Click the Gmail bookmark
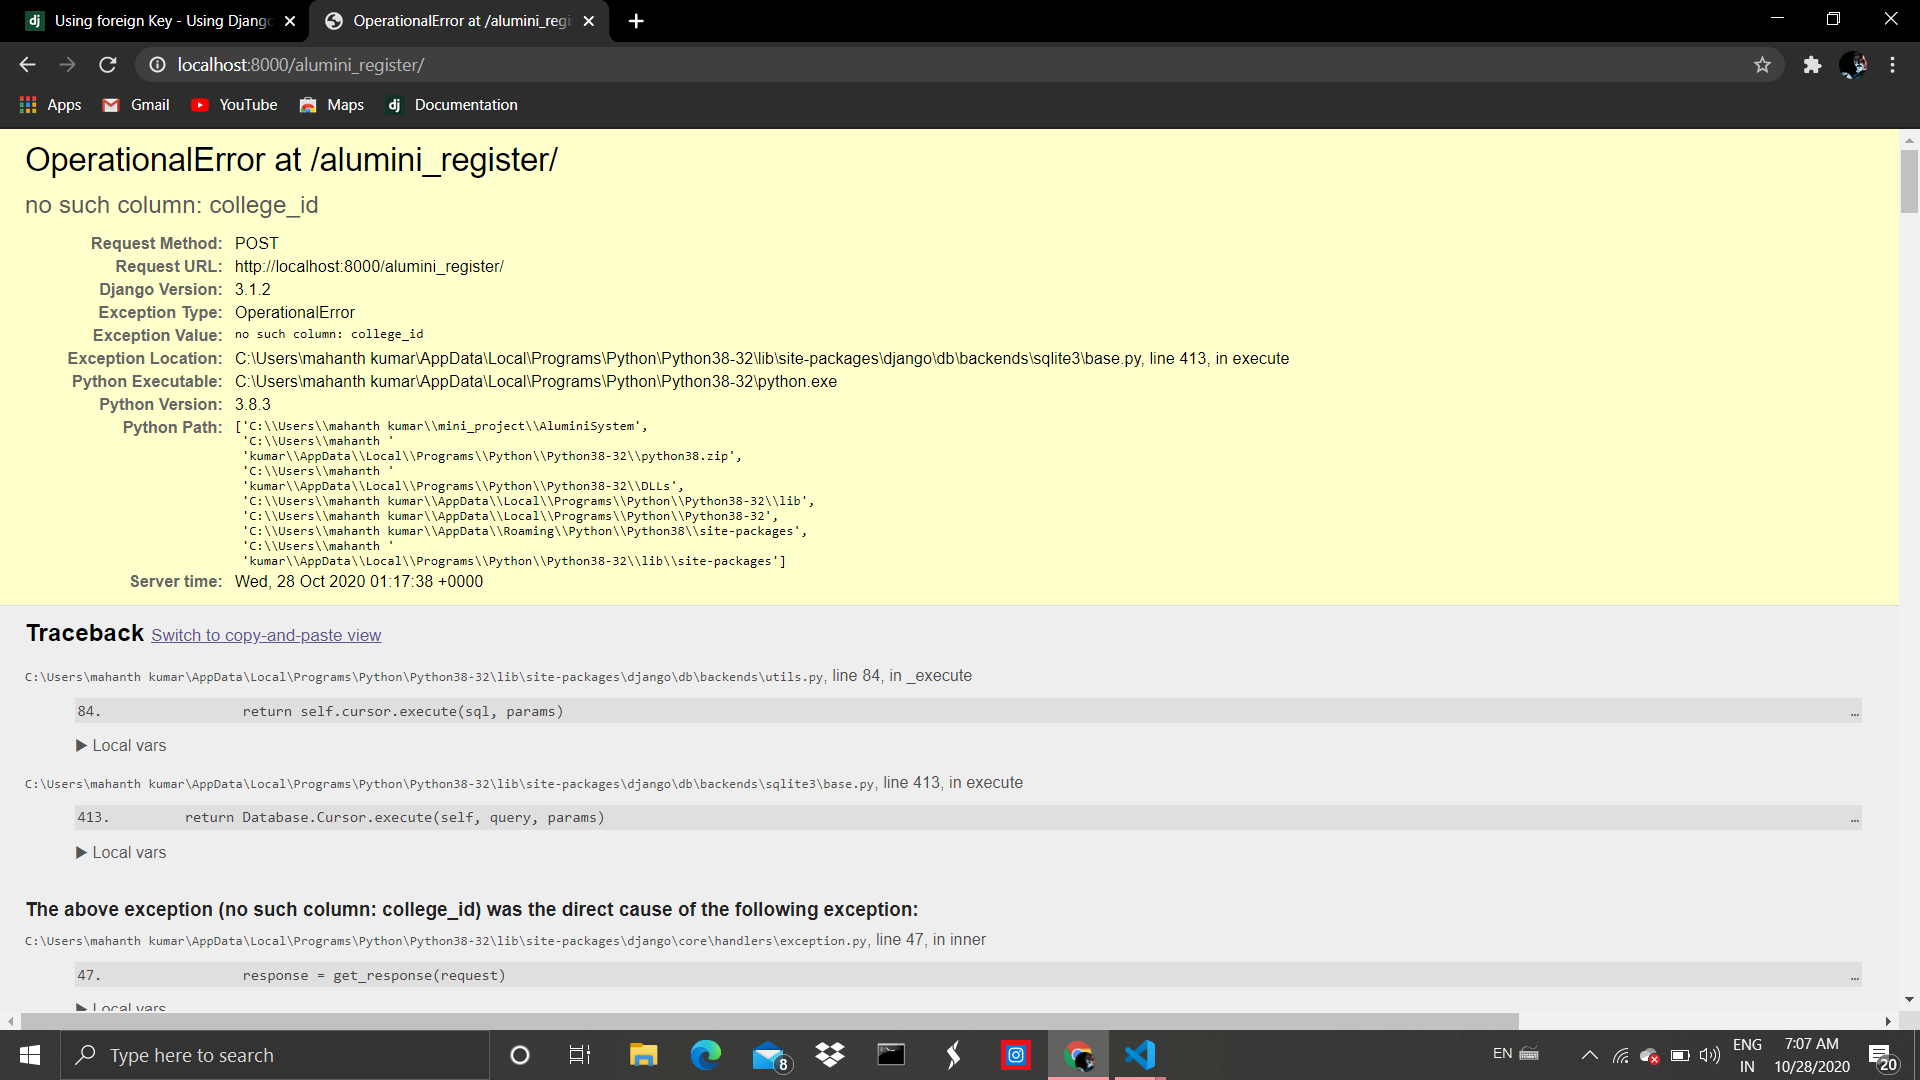 tap(137, 105)
